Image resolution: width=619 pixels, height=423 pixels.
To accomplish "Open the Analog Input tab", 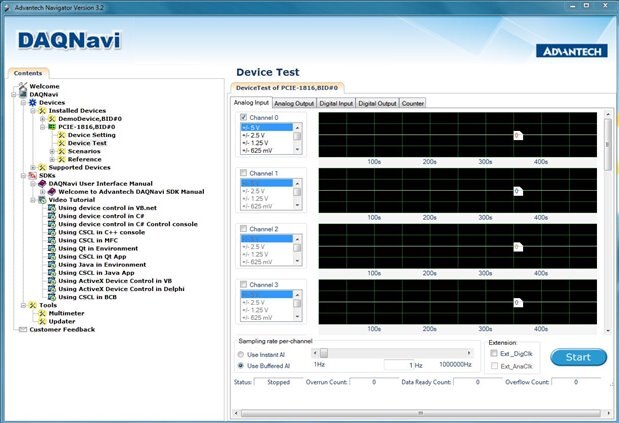I will [x=251, y=103].
